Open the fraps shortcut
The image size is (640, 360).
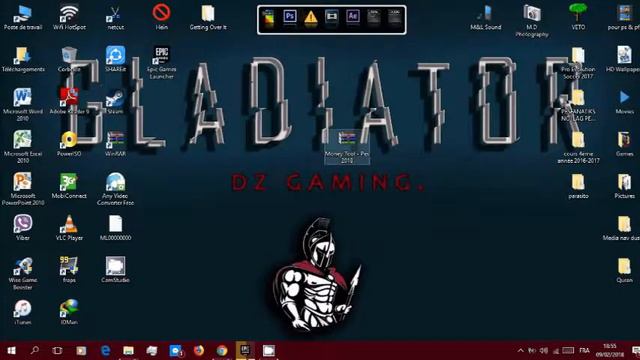[69, 270]
